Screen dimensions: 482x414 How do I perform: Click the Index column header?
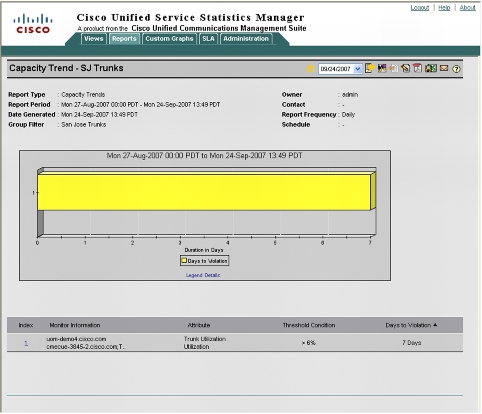click(26, 325)
